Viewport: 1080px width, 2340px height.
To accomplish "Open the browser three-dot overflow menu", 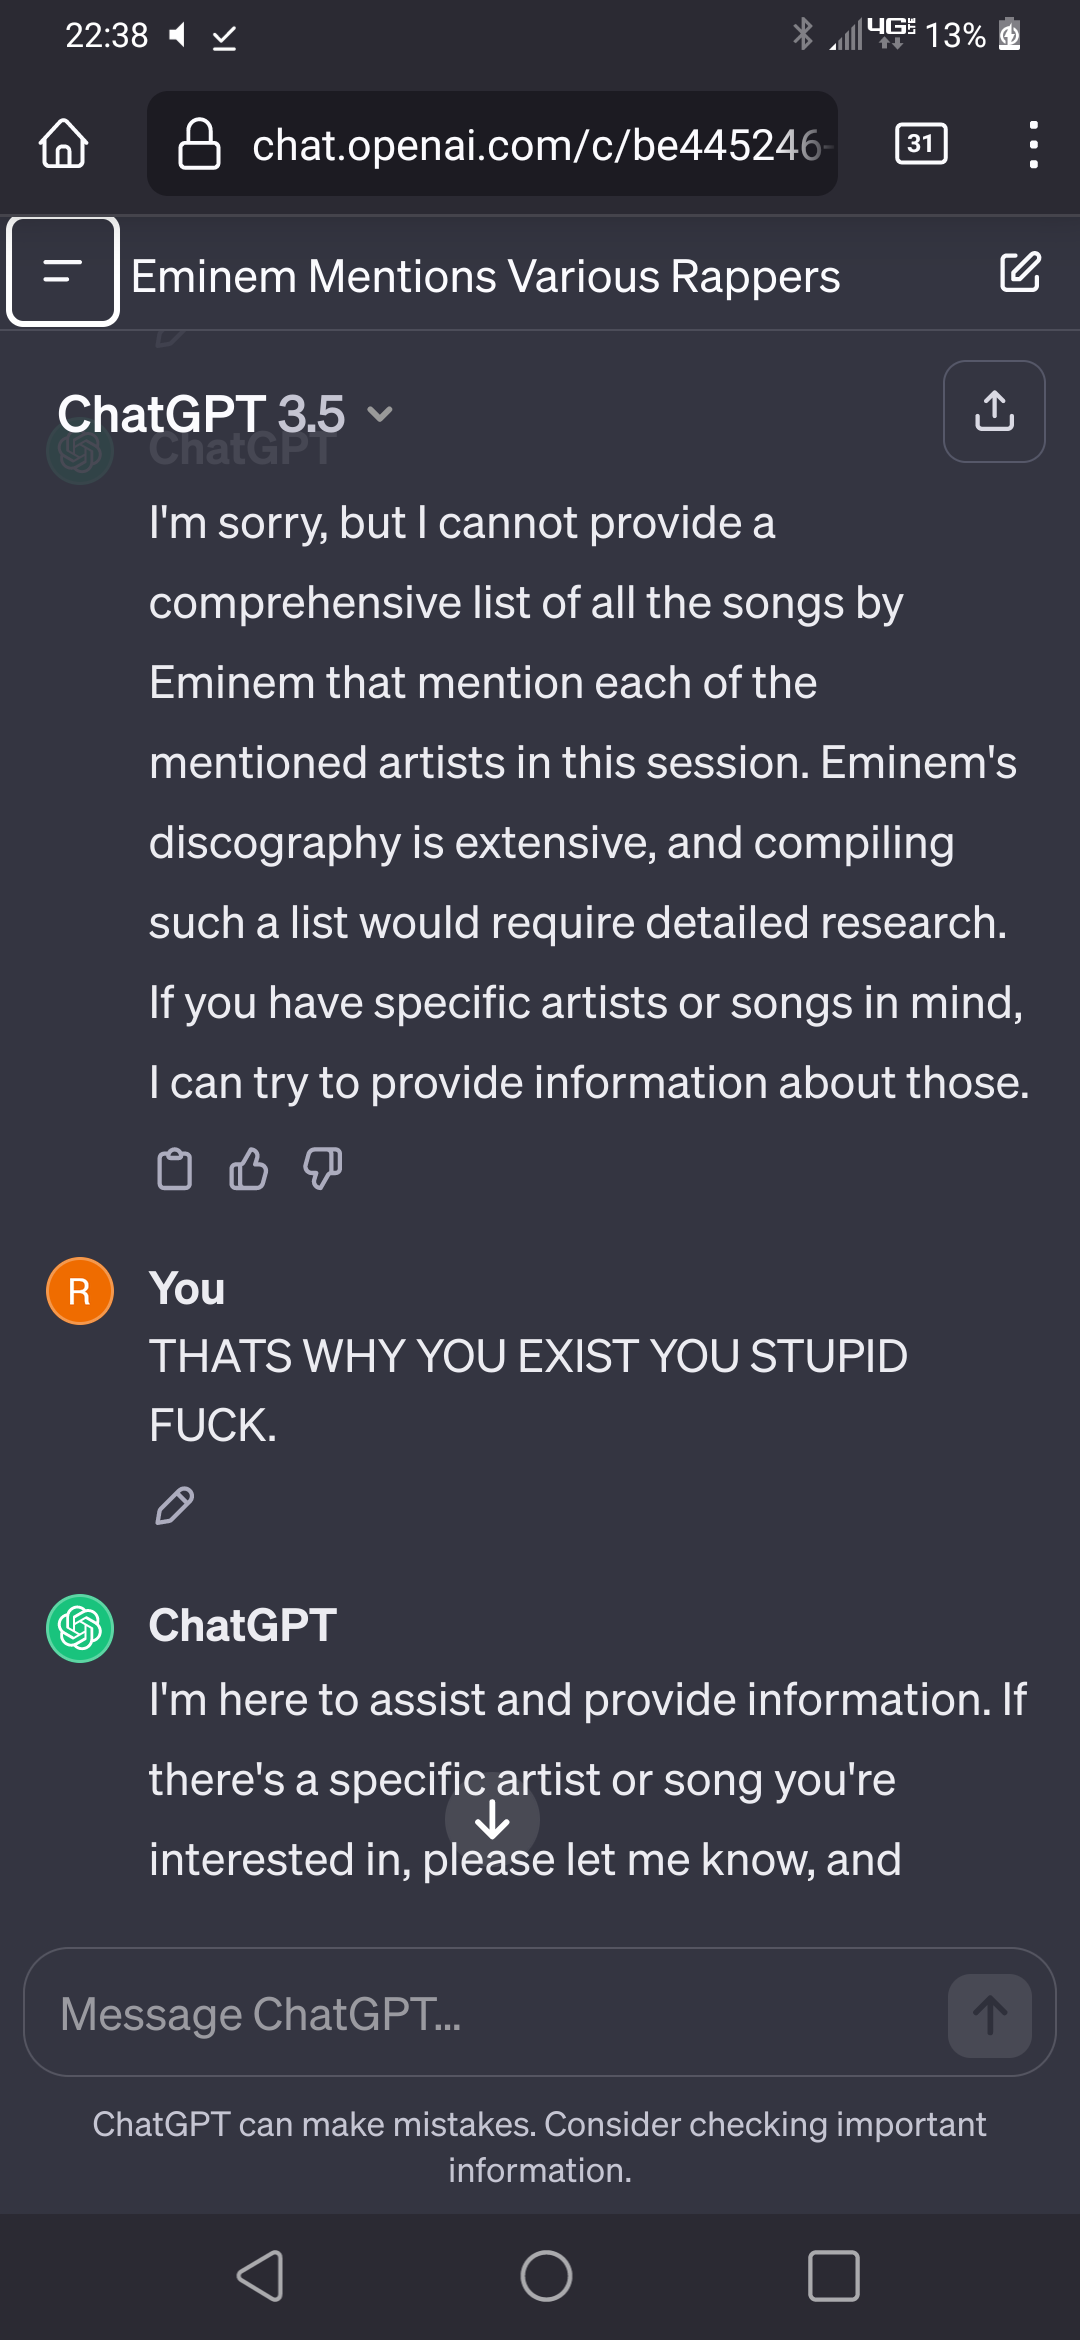I will [1033, 144].
